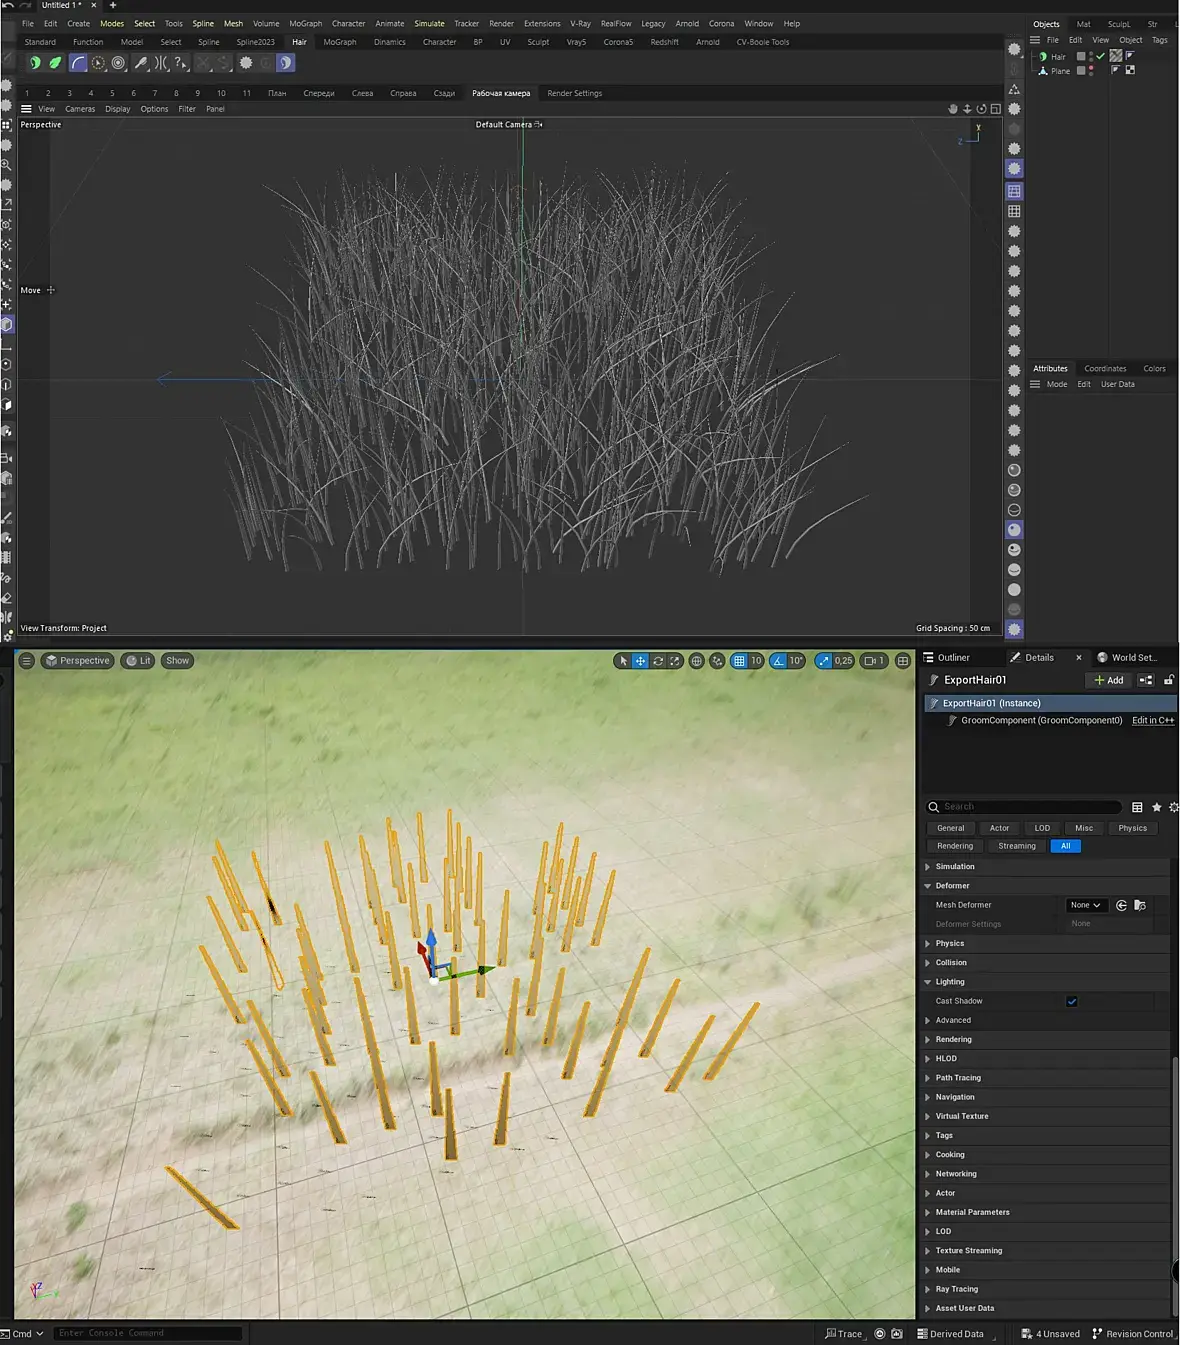Click the question mark hair tool icon
The height and width of the screenshot is (1345, 1180).
click(x=180, y=63)
